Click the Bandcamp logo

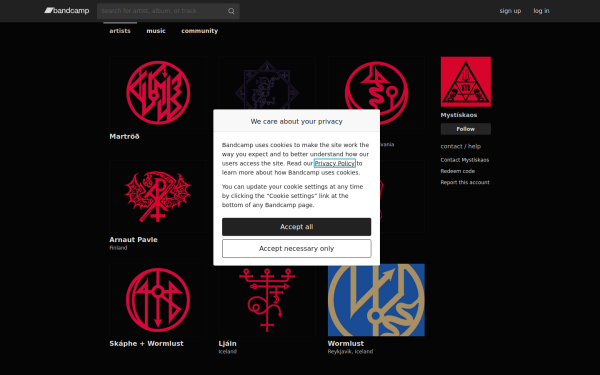click(x=67, y=11)
